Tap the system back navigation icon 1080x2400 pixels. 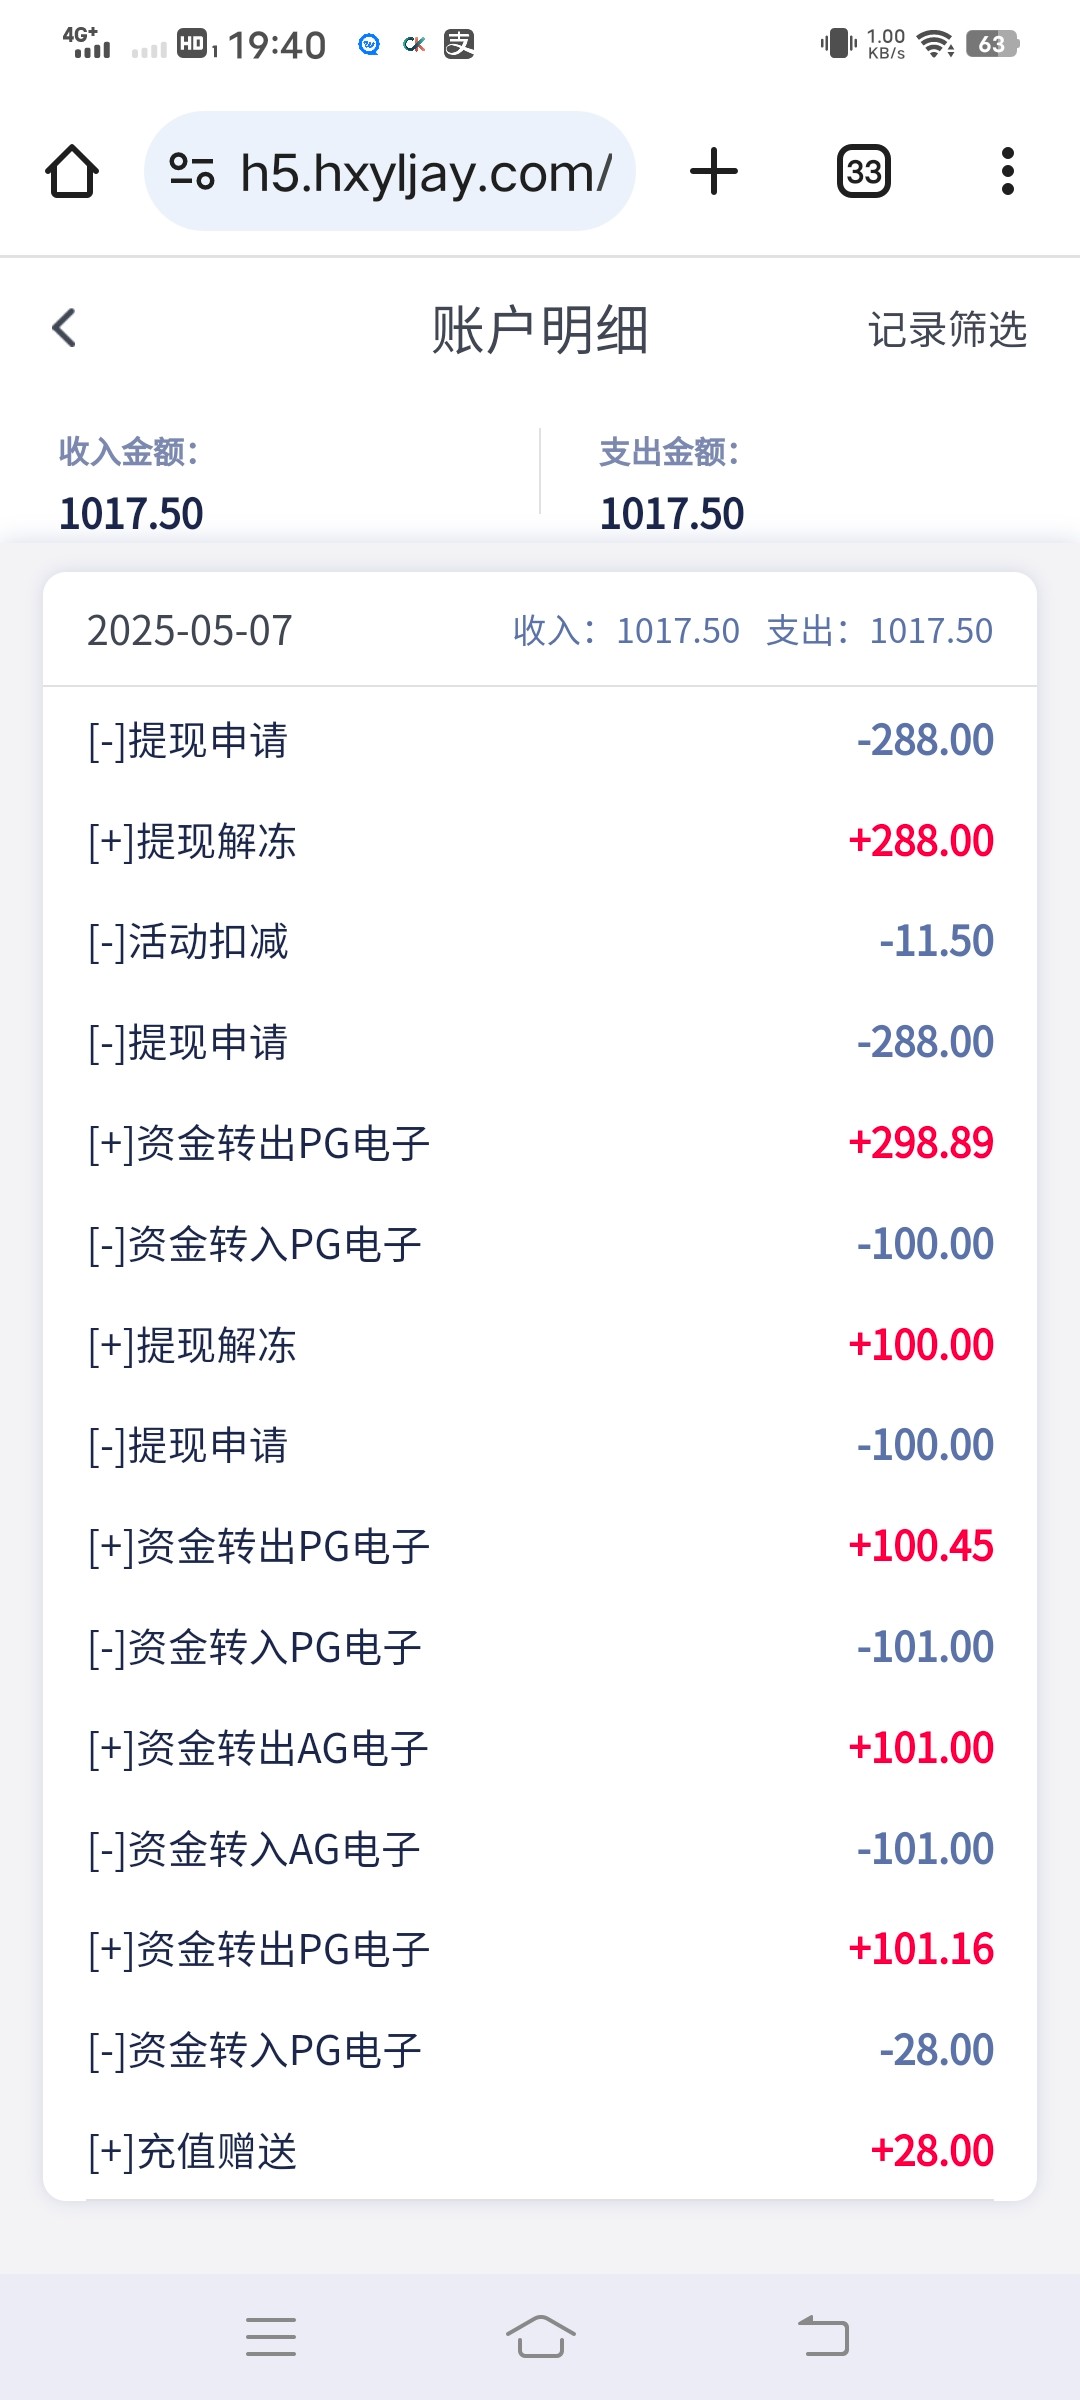823,2336
